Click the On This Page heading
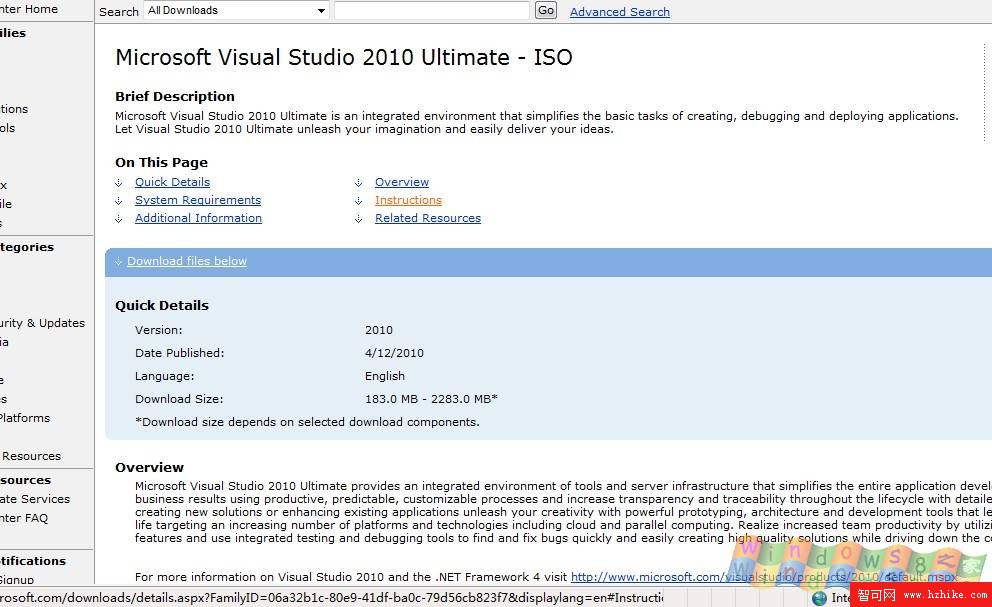Viewport: 992px width, 607px height. [x=161, y=162]
